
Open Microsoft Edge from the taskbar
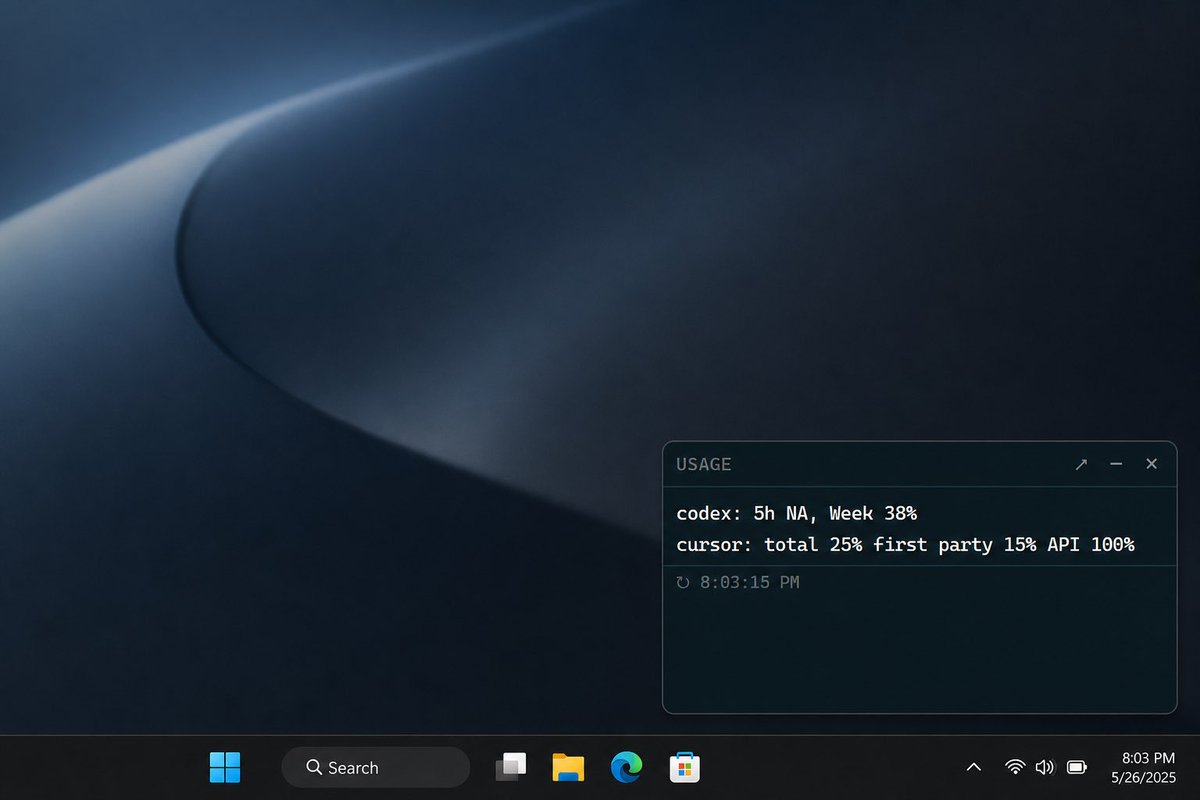[626, 767]
